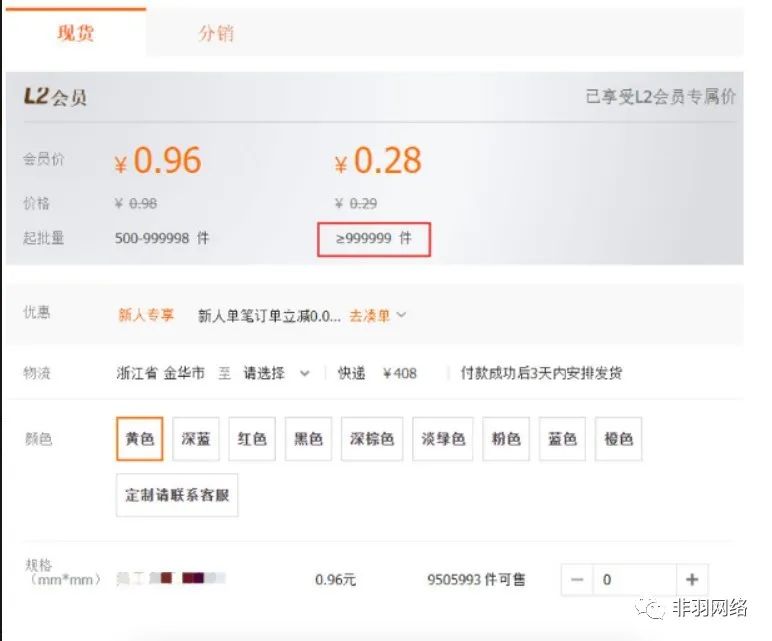Select the 黑色 color option

pyautogui.click(x=308, y=439)
